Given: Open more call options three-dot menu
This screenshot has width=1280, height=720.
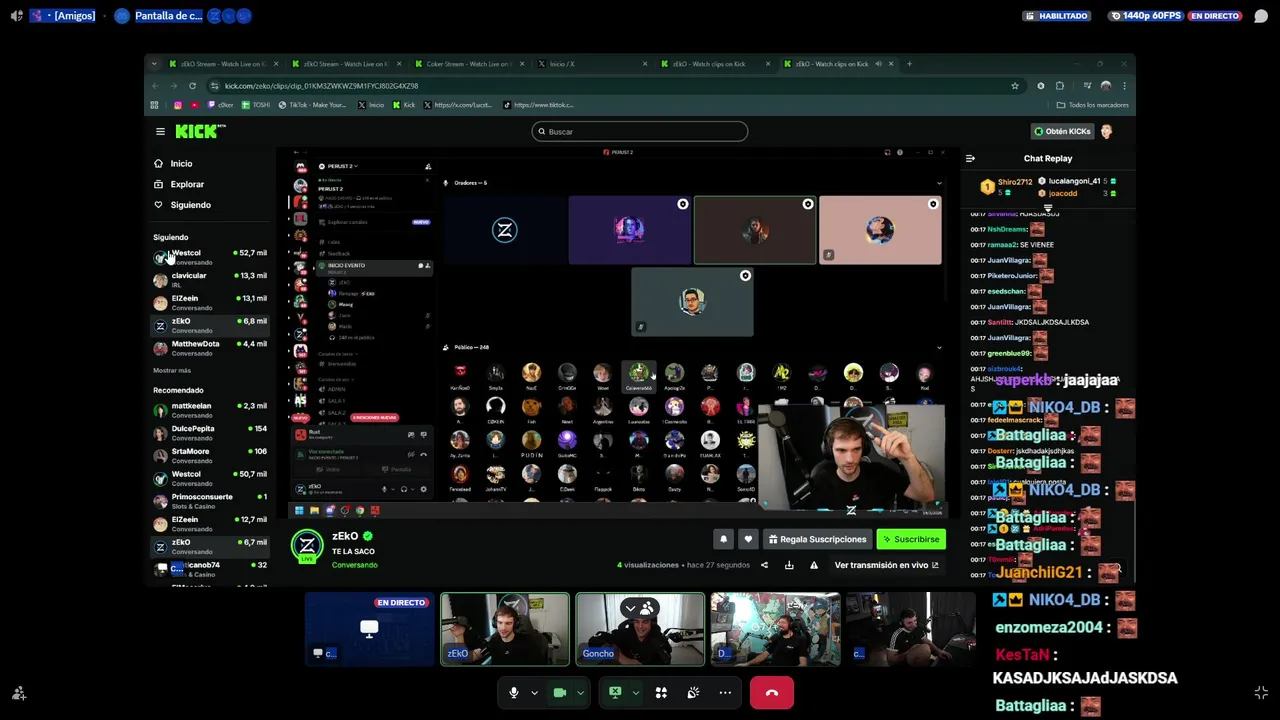Looking at the screenshot, I should coord(725,692).
